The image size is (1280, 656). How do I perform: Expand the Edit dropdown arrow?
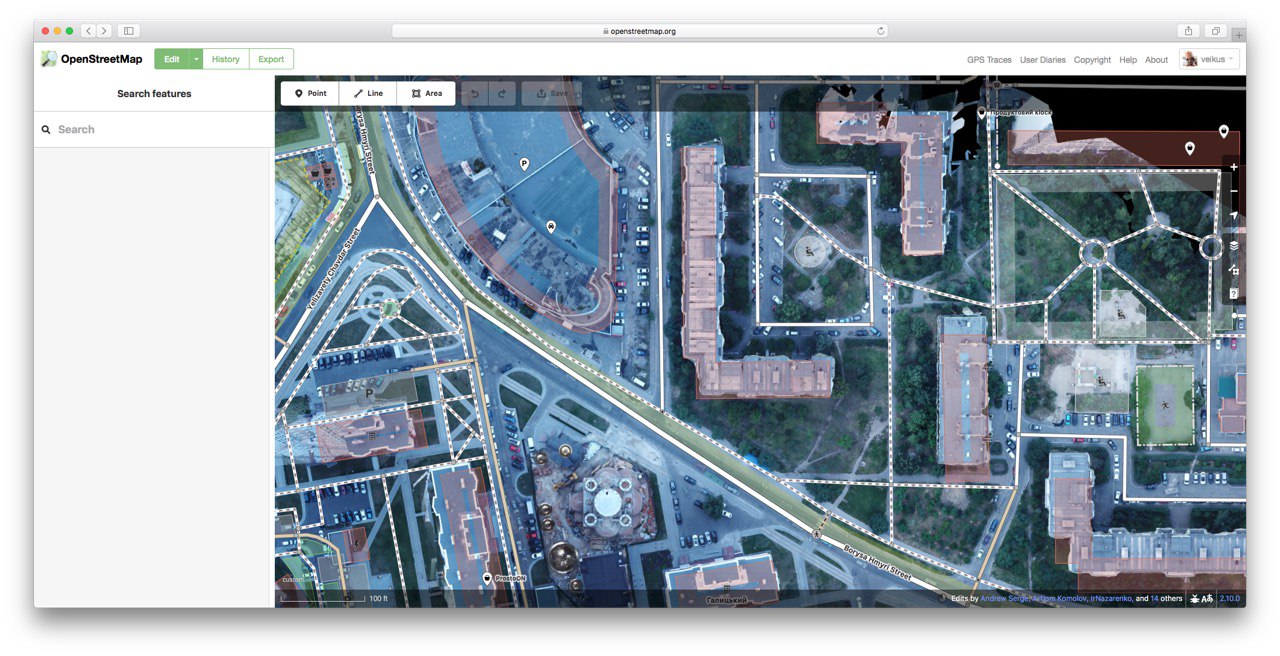coord(196,59)
